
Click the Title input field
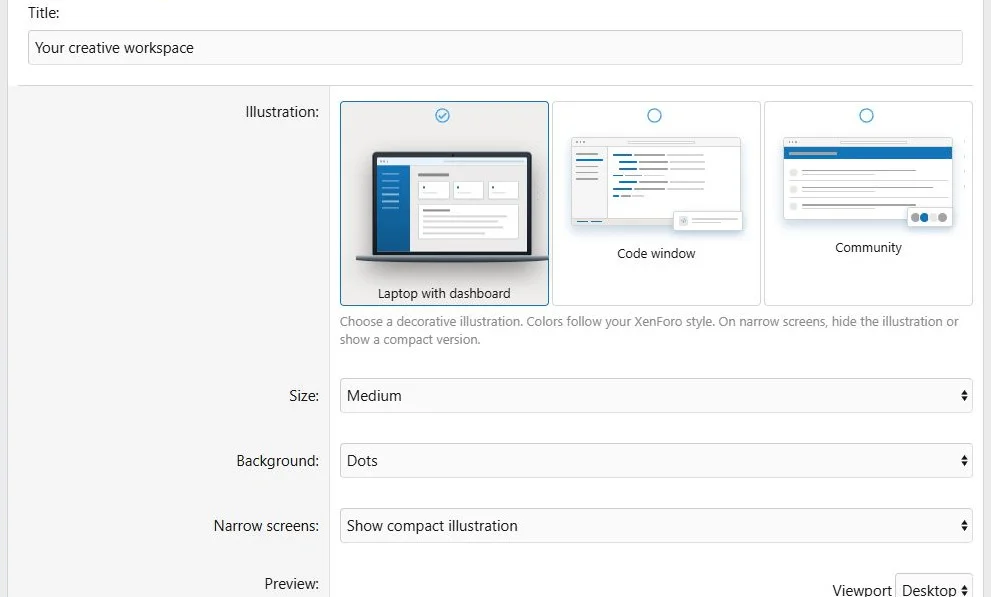pyautogui.click(x=495, y=47)
